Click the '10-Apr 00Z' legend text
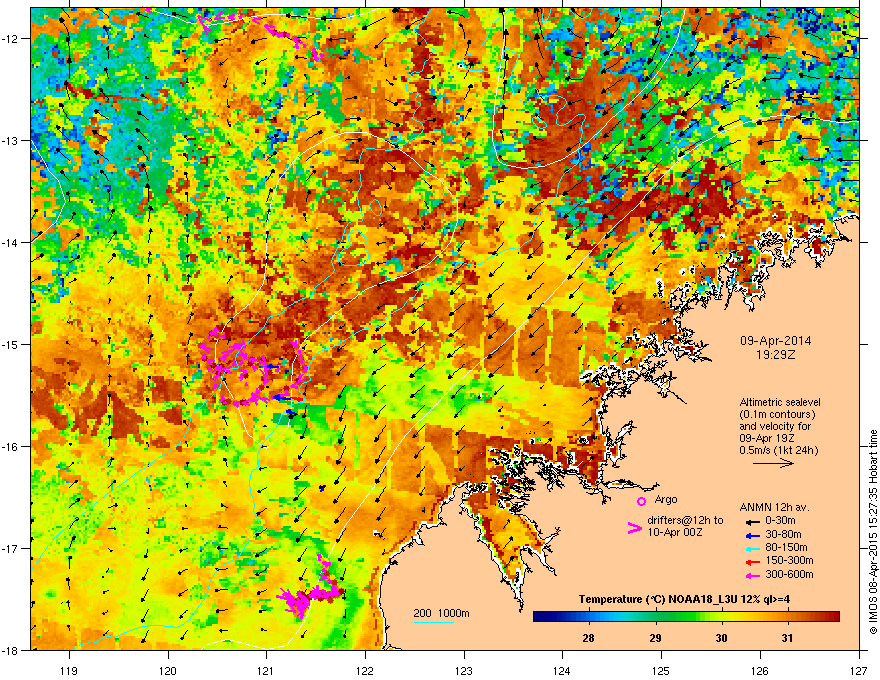Viewport: 880px width, 680px height. pyautogui.click(x=673, y=532)
